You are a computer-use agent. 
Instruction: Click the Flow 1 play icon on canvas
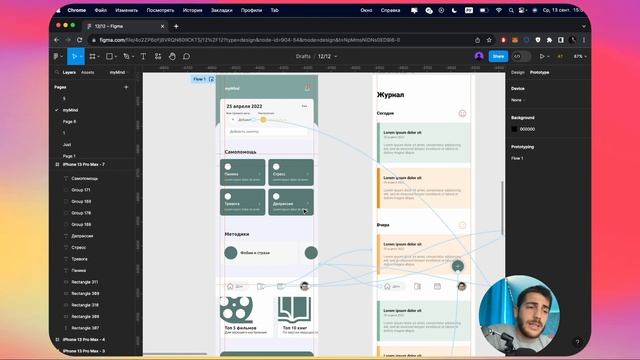(x=211, y=79)
